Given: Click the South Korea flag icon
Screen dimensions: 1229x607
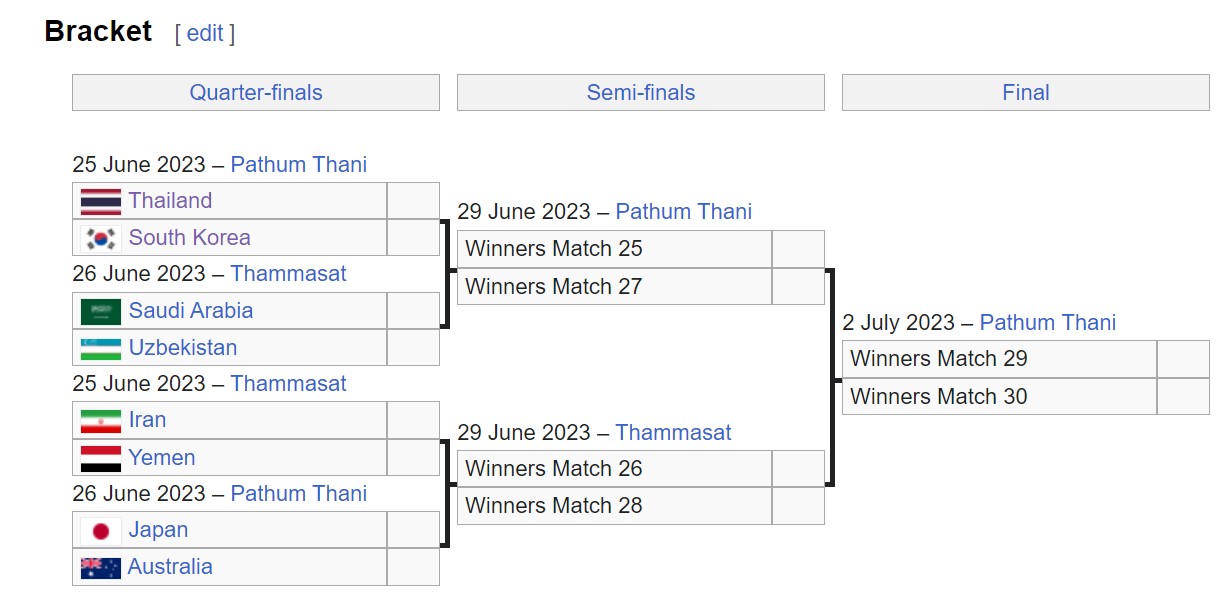Looking at the screenshot, I should tap(101, 238).
